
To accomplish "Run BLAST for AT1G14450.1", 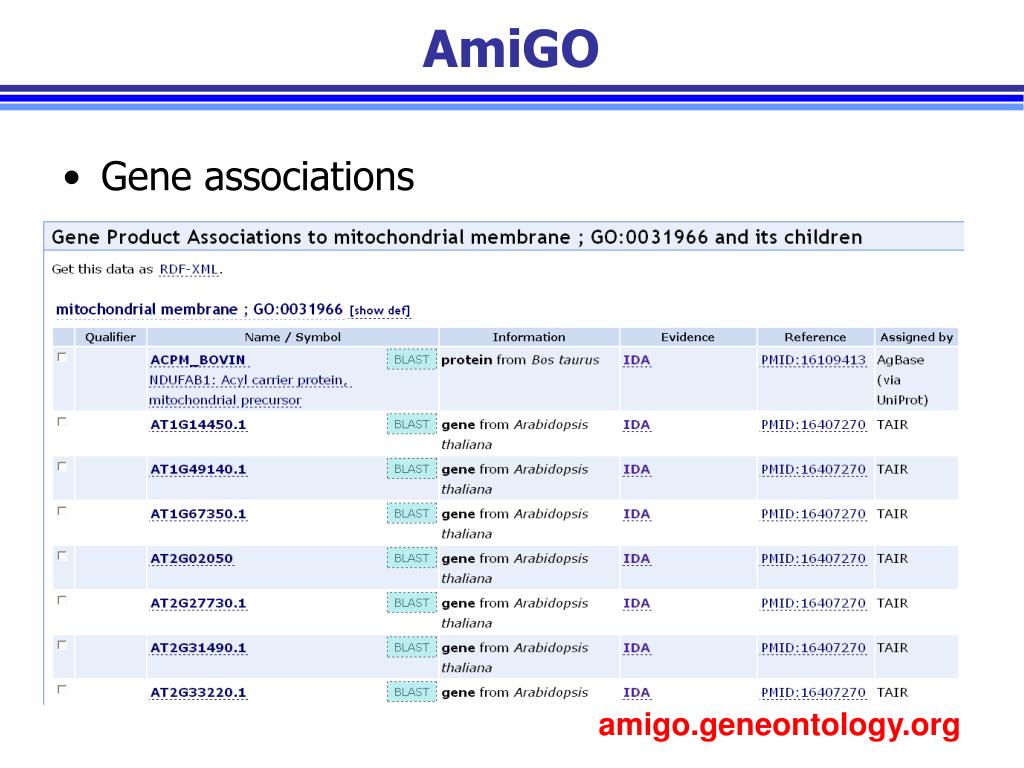I will pos(411,424).
